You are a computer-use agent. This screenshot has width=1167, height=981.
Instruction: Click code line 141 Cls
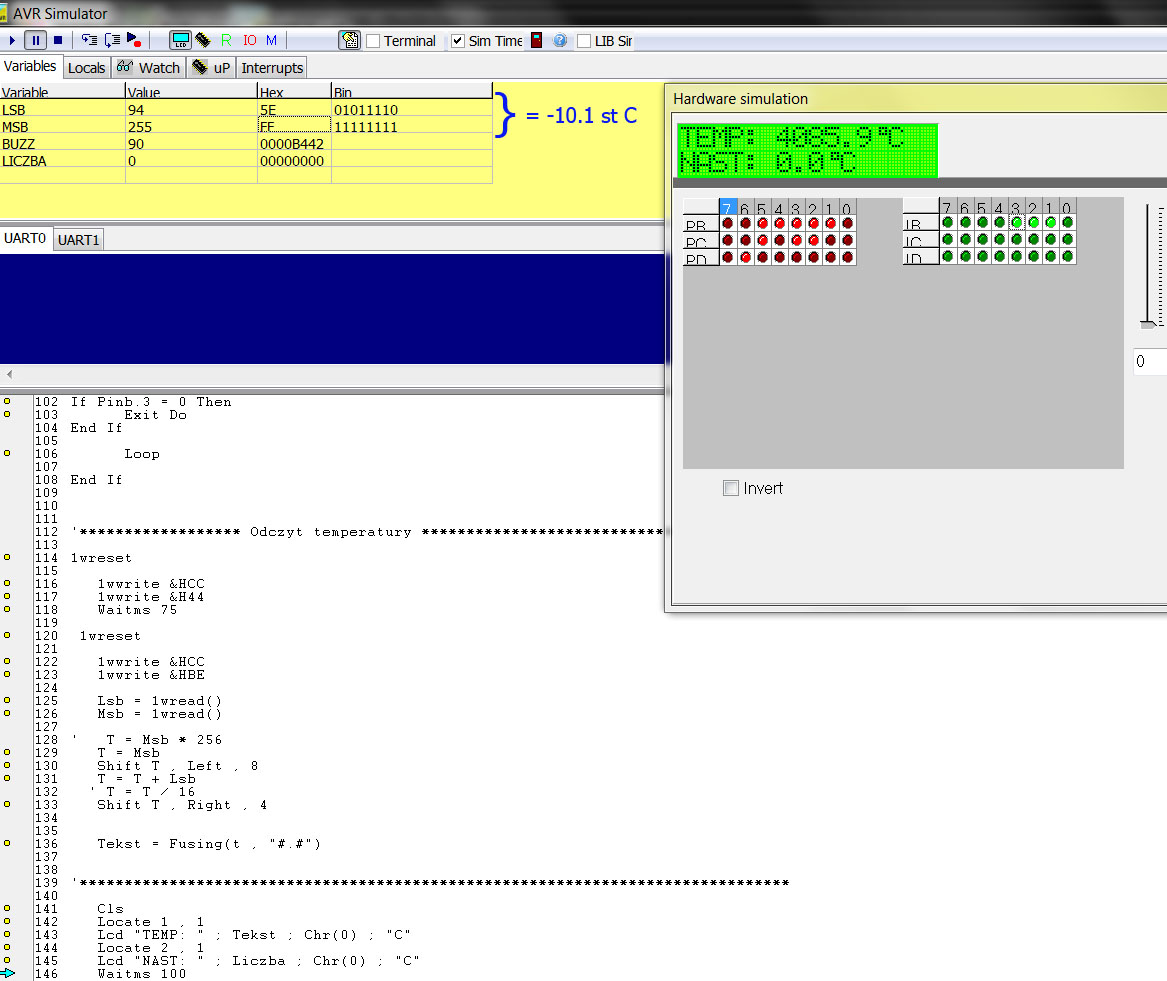pyautogui.click(x=110, y=909)
